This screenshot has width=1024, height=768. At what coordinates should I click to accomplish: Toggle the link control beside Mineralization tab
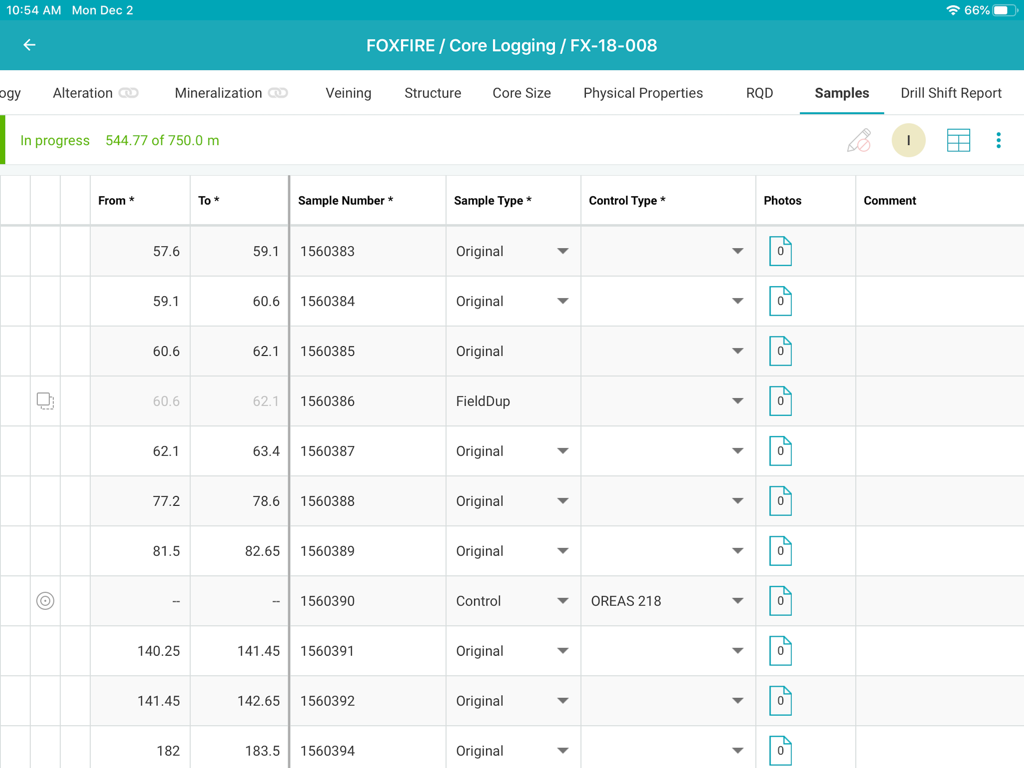(279, 92)
